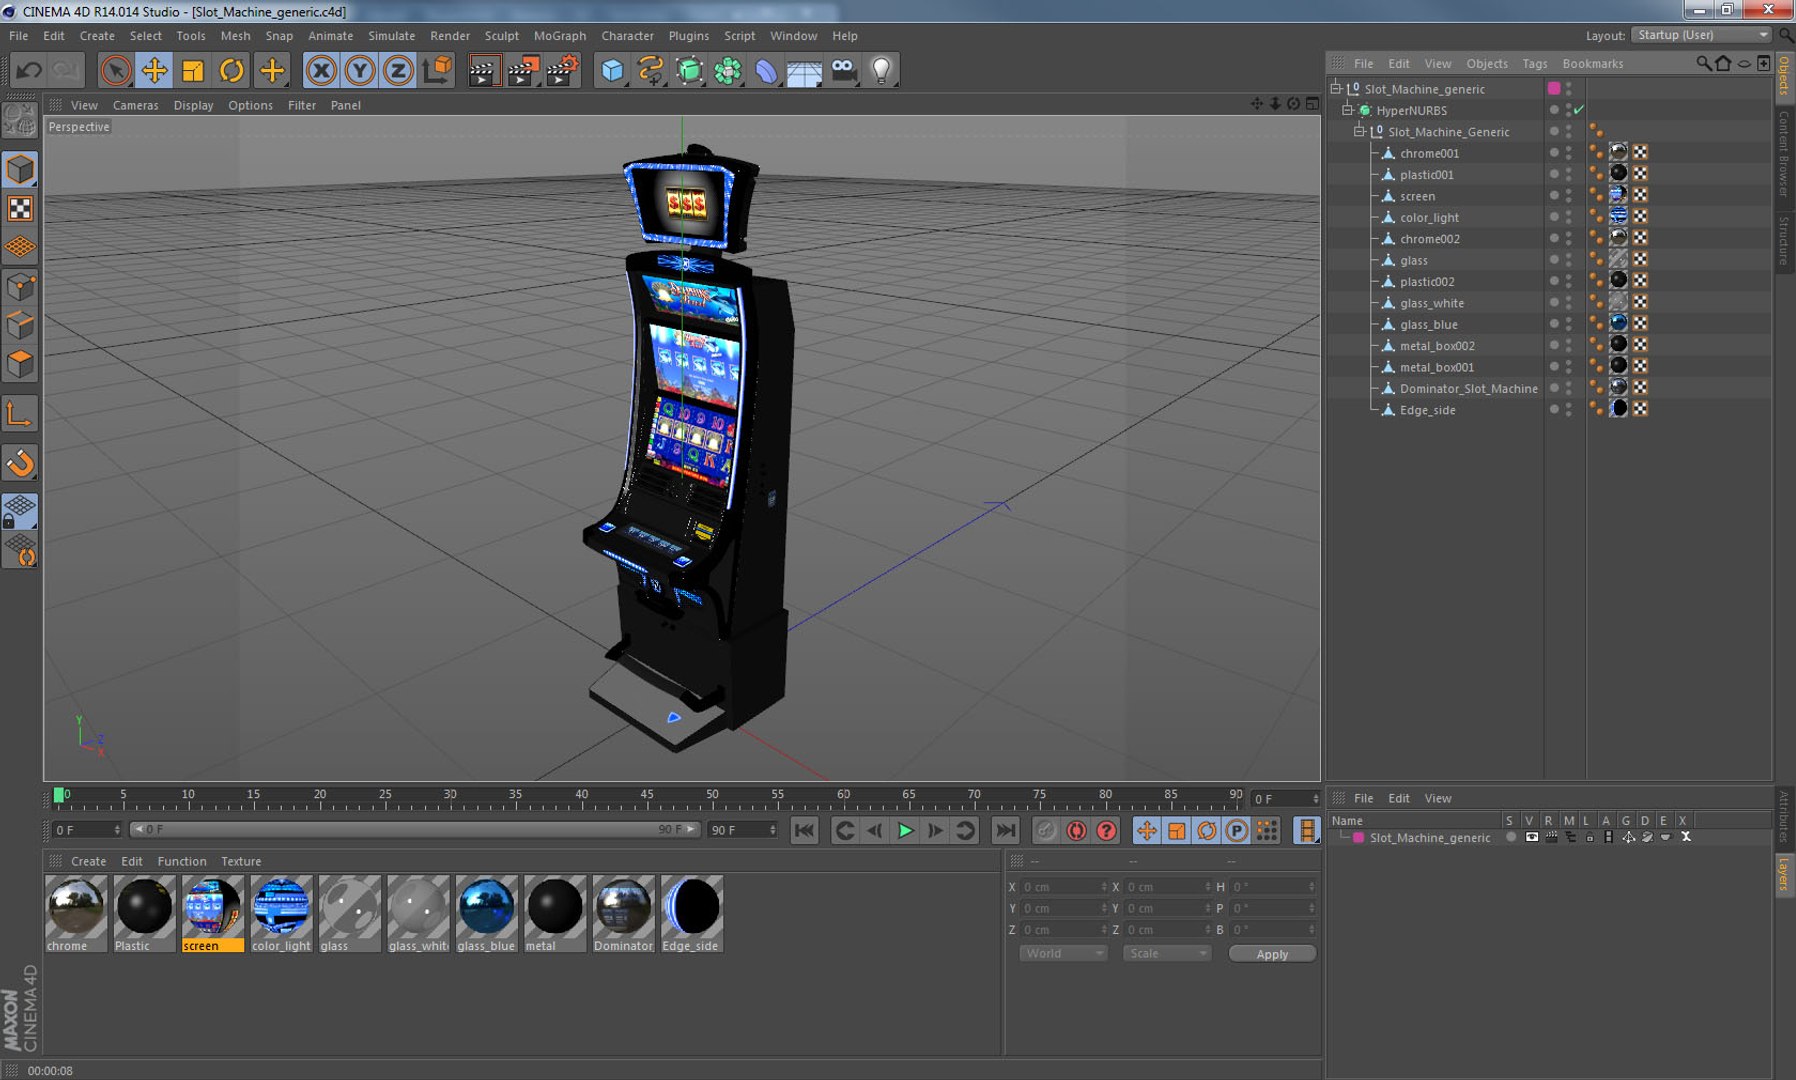Enable the Magnet snap tool
The image size is (1796, 1080).
(x=20, y=462)
